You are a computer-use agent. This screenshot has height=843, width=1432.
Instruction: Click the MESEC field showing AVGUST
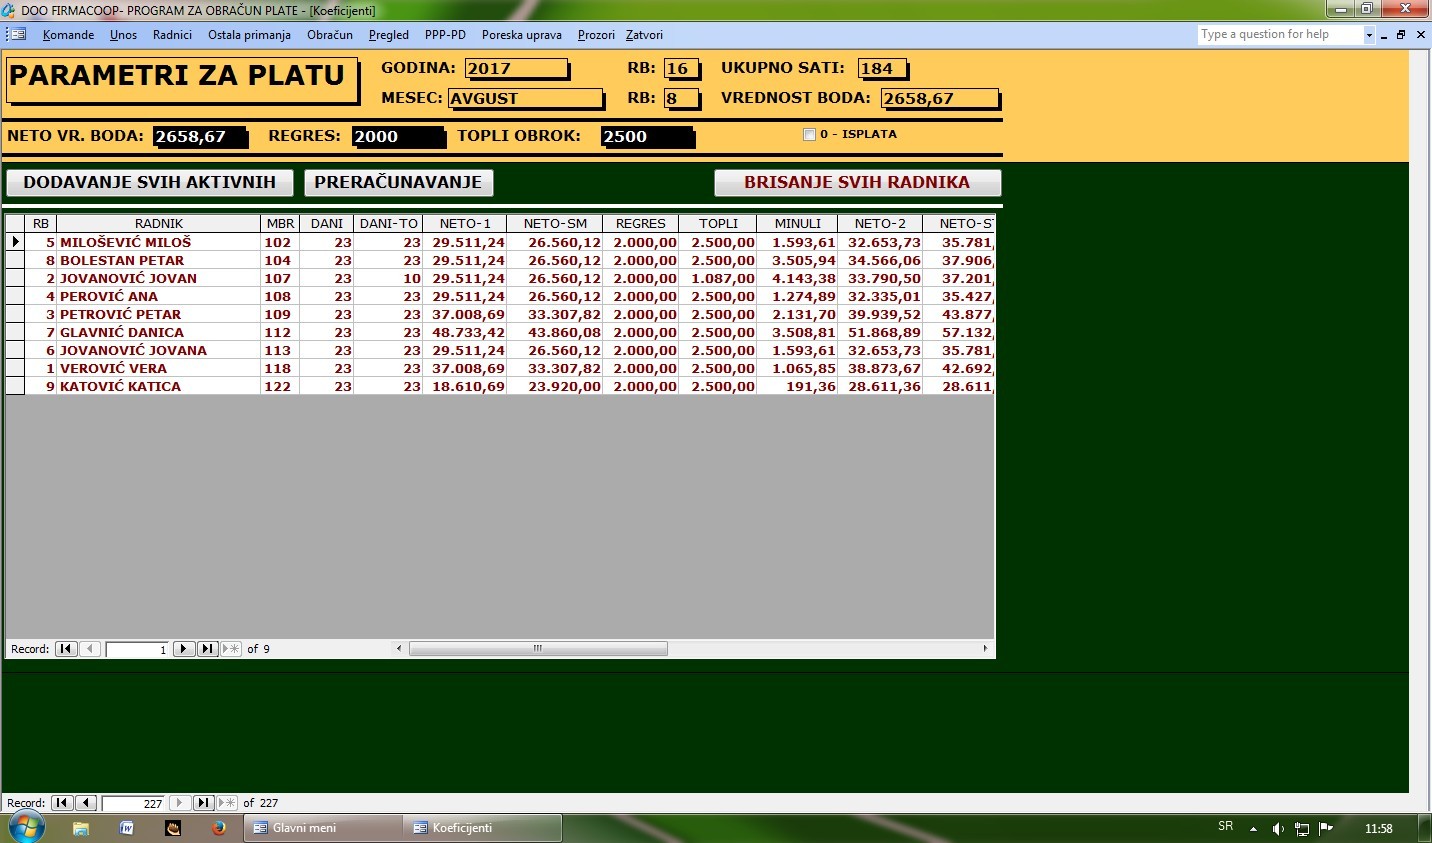(x=525, y=98)
